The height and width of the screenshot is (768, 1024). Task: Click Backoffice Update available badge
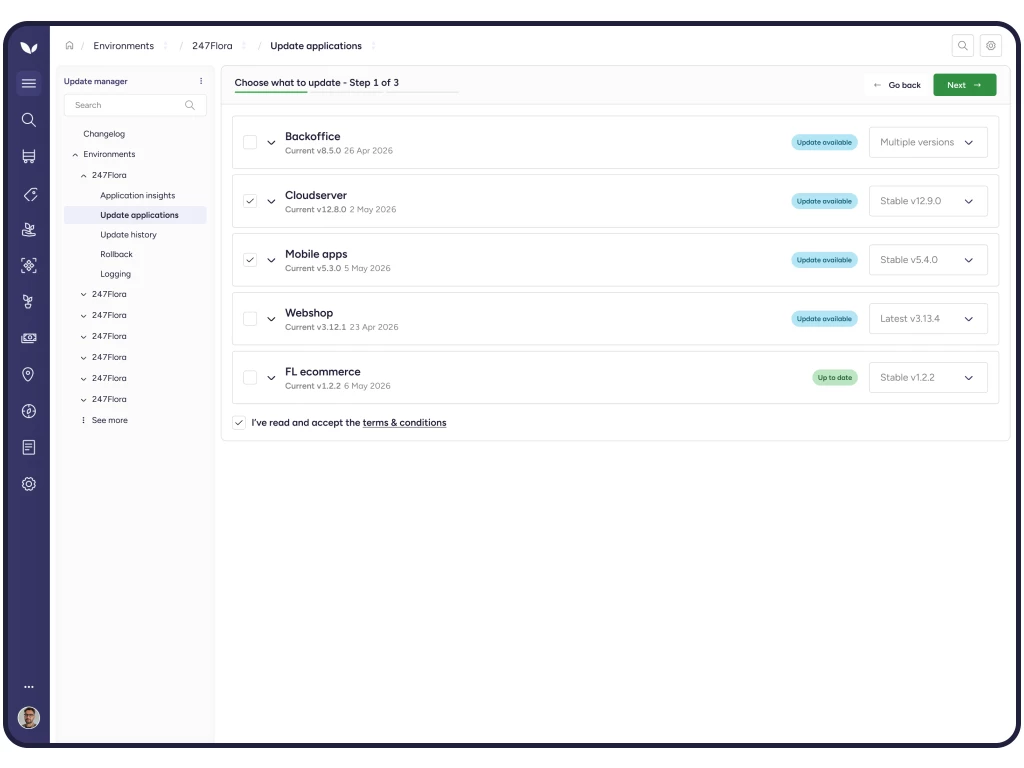click(824, 142)
